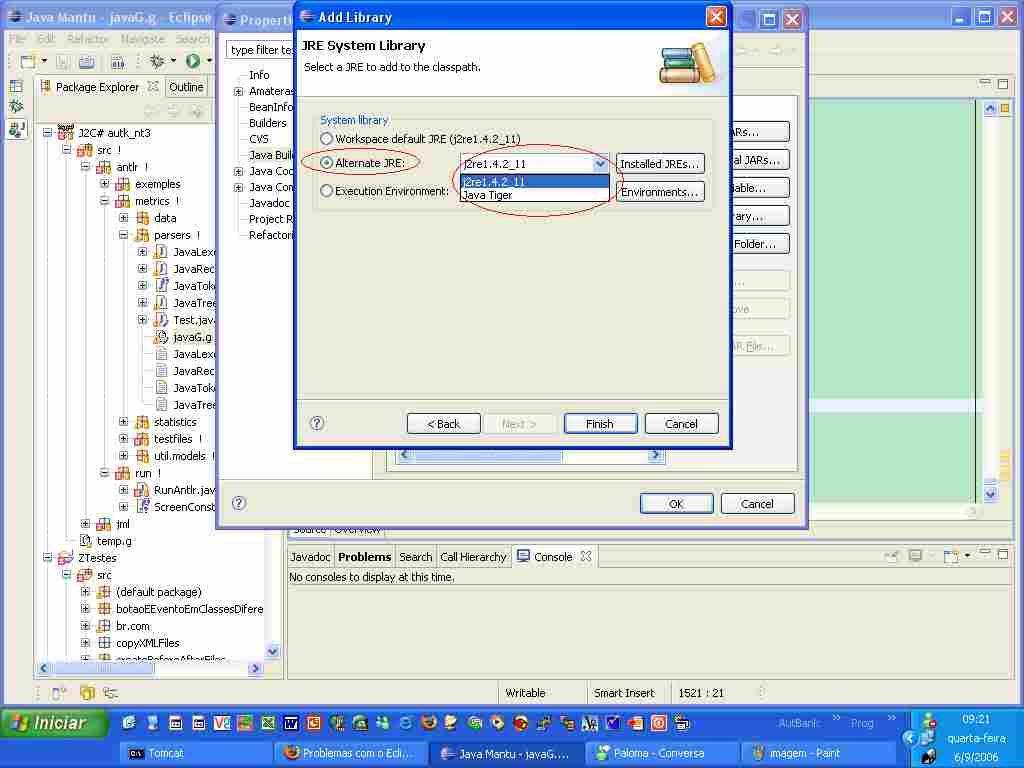Open the javaG.g file in Package Explorer
The height and width of the screenshot is (768, 1024).
click(191, 337)
